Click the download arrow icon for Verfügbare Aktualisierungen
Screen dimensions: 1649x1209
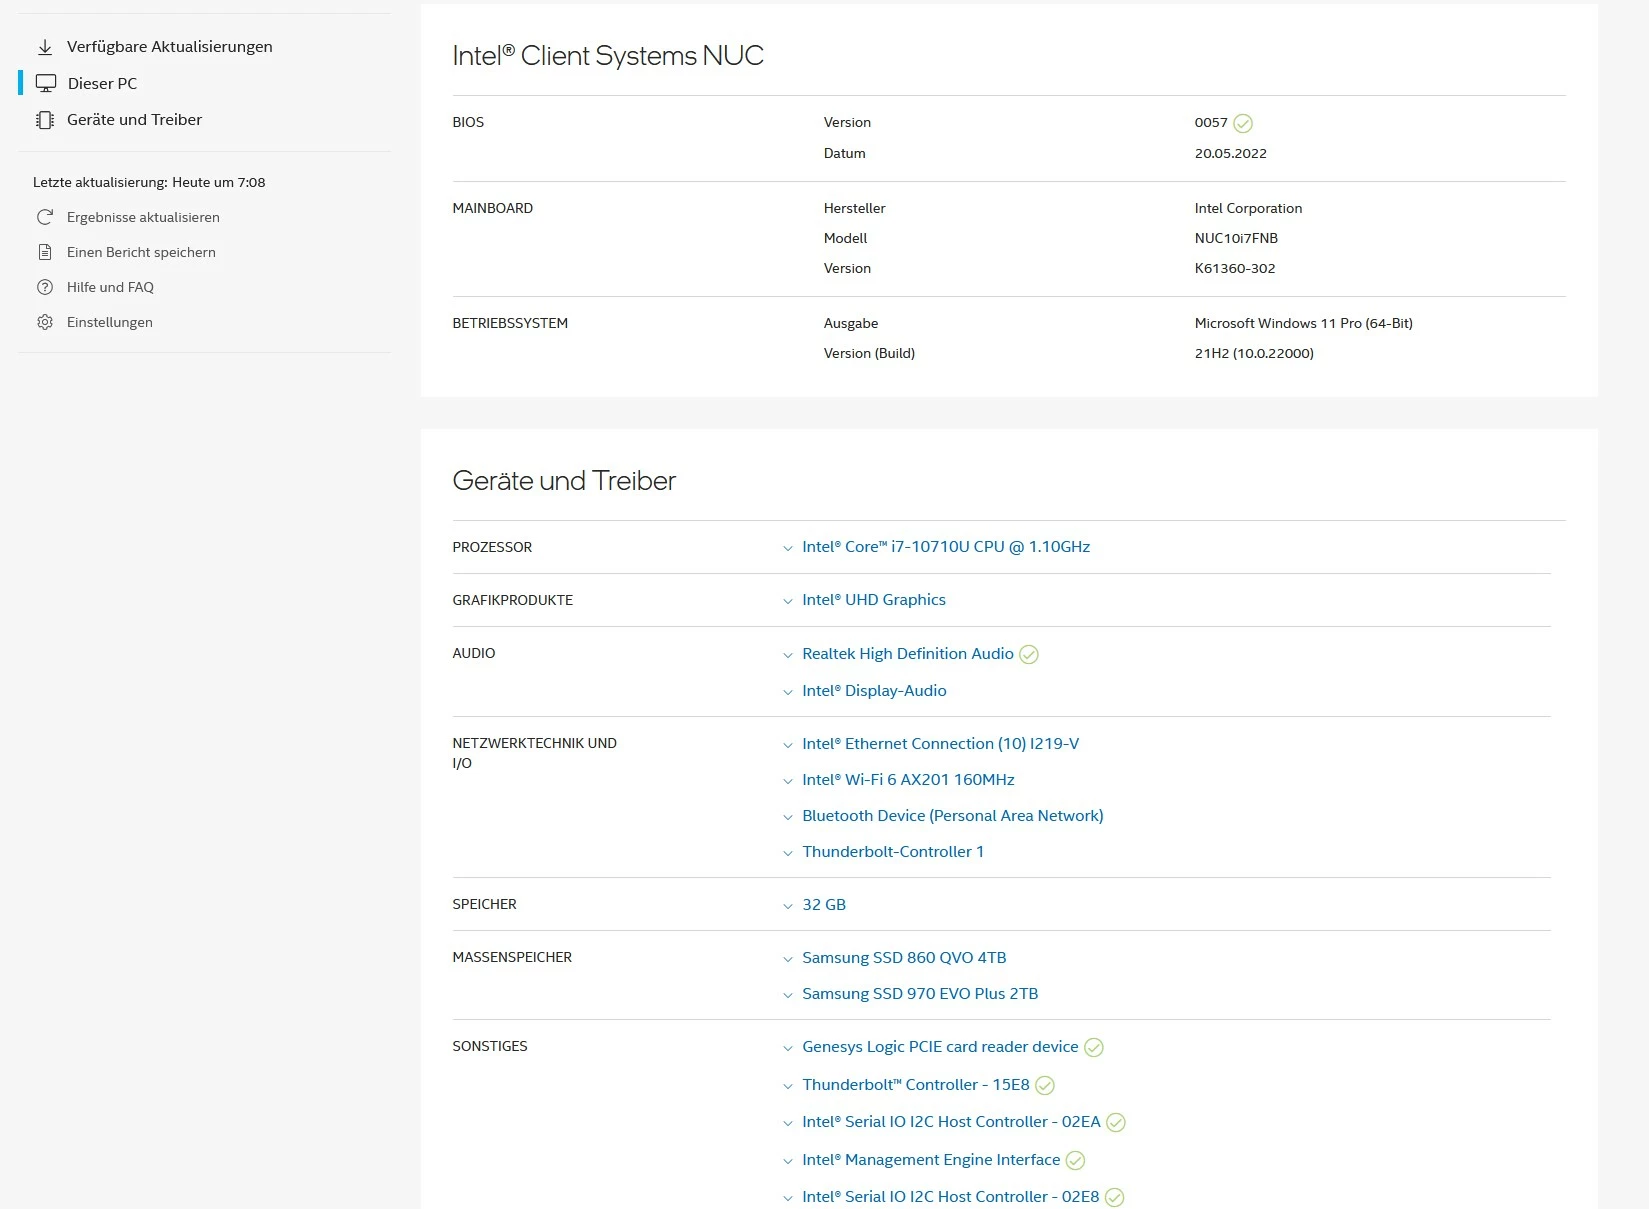coord(45,47)
